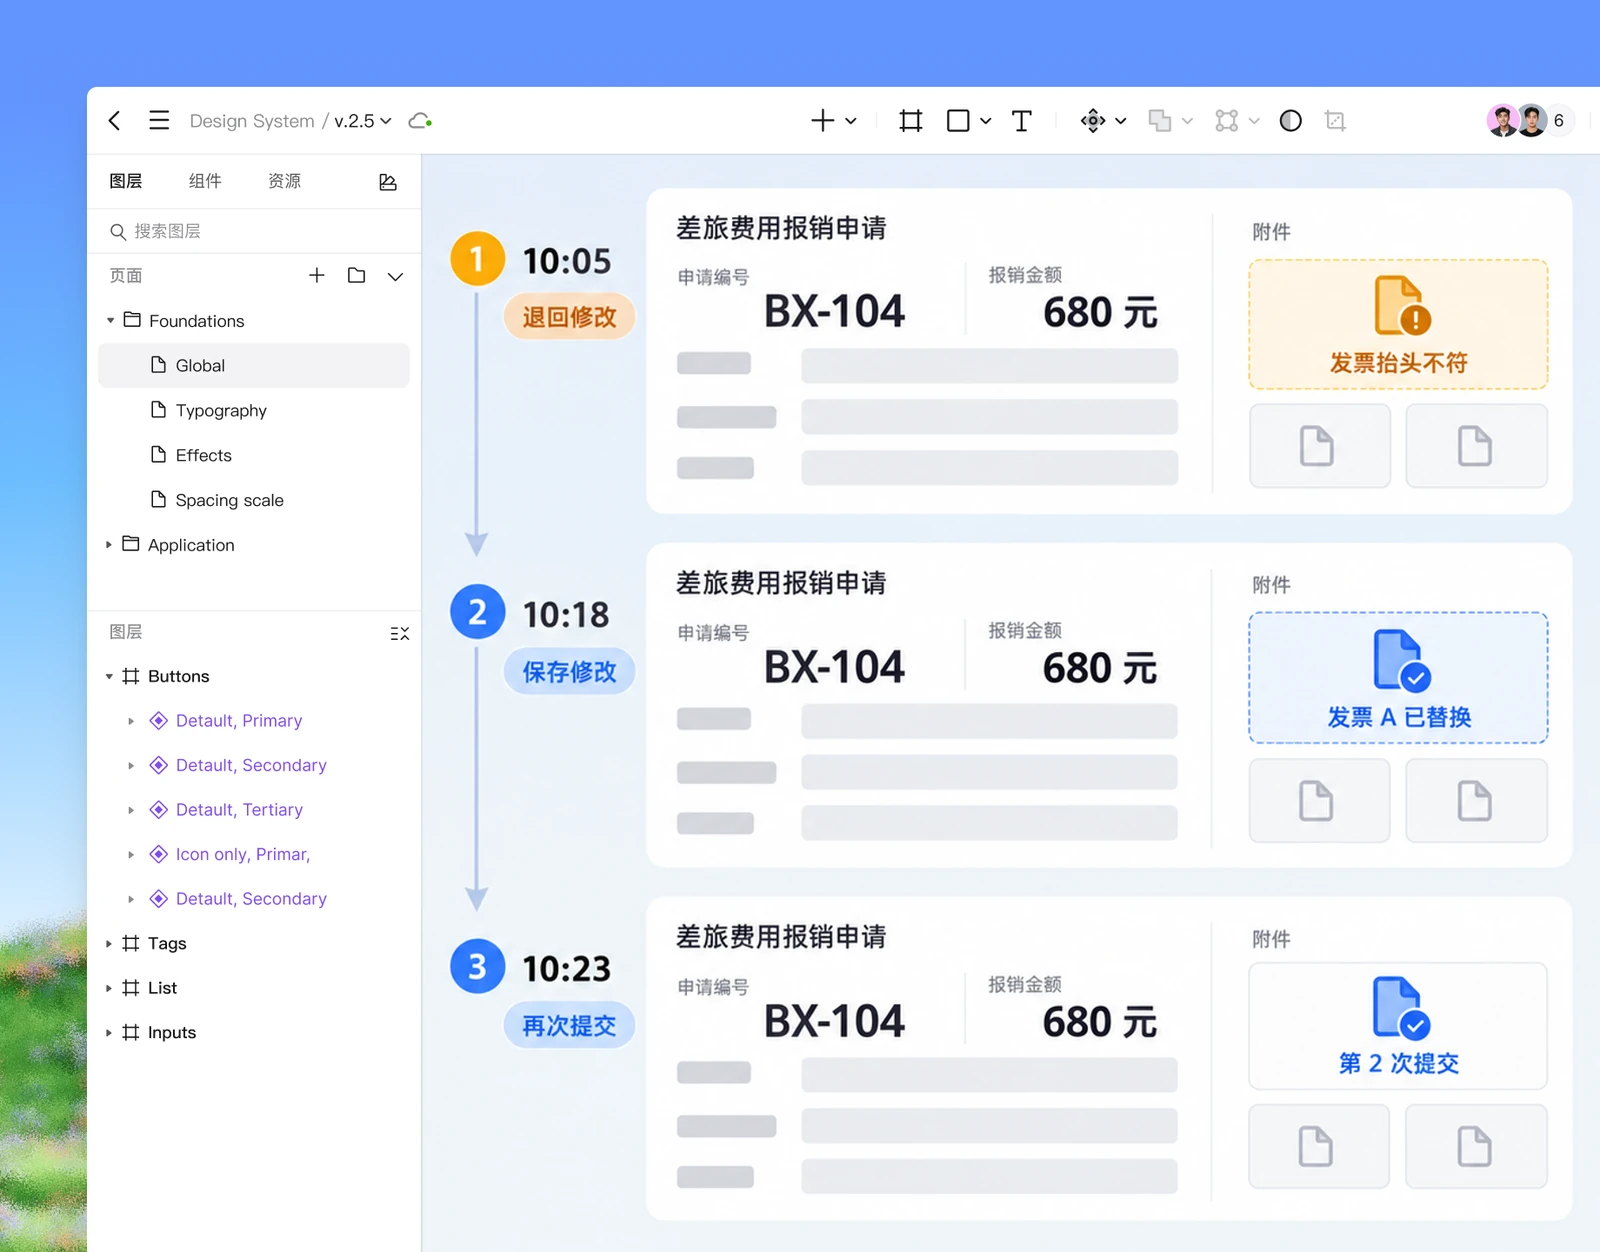Click the 再次提交 status tag
The width and height of the screenshot is (1600, 1252).
(569, 1025)
